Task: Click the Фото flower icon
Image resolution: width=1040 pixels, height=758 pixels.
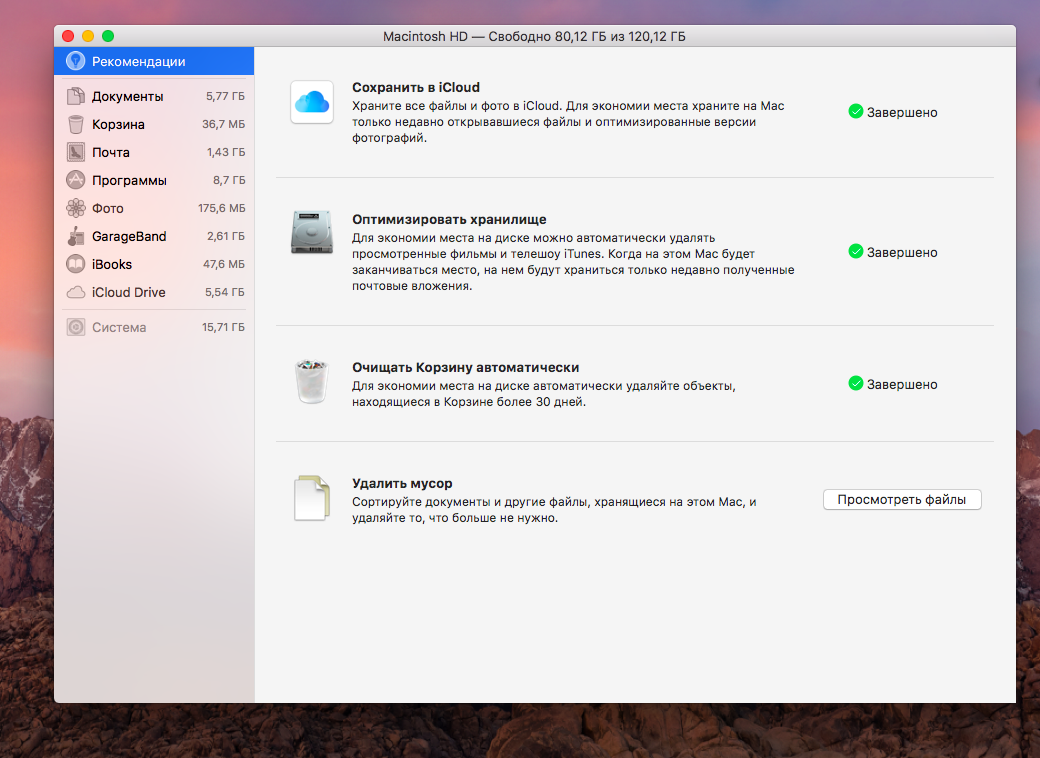Action: pyautogui.click(x=76, y=208)
